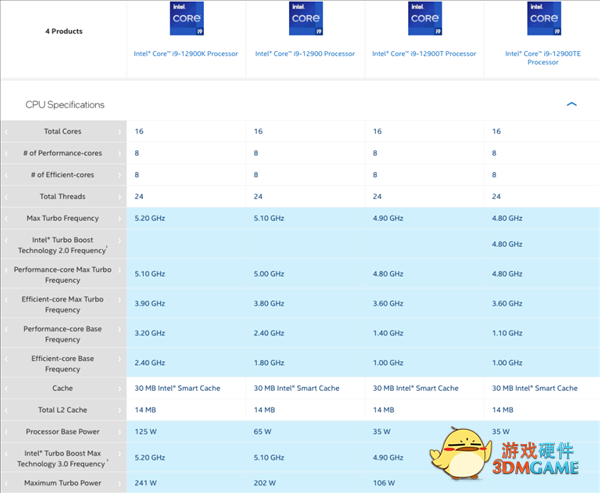
Task: Click the Total Cores row right arrow
Action: (119, 132)
